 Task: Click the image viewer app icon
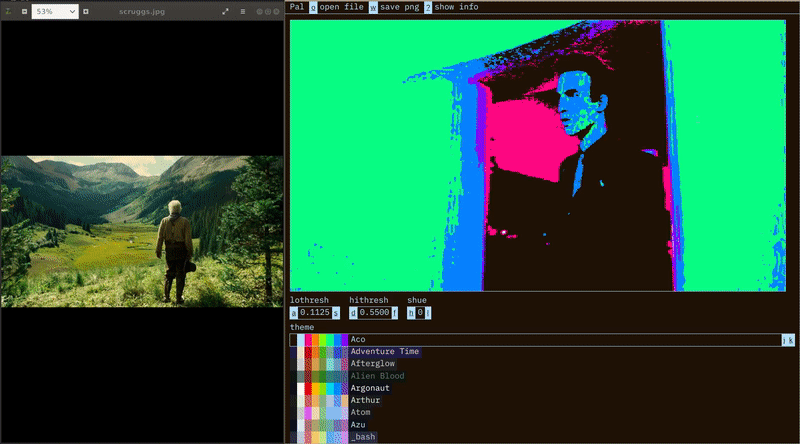8,11
